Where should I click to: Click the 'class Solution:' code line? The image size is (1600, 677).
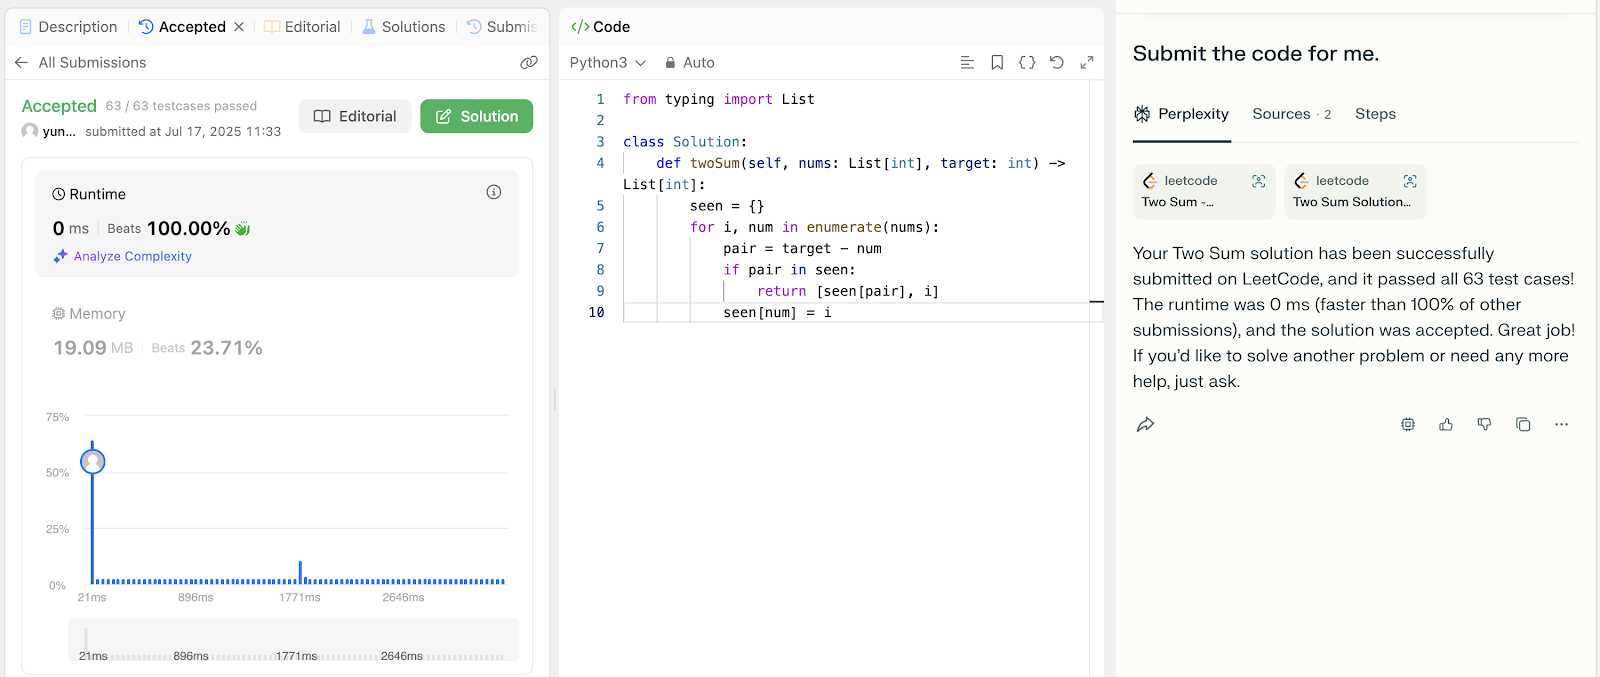coord(685,142)
